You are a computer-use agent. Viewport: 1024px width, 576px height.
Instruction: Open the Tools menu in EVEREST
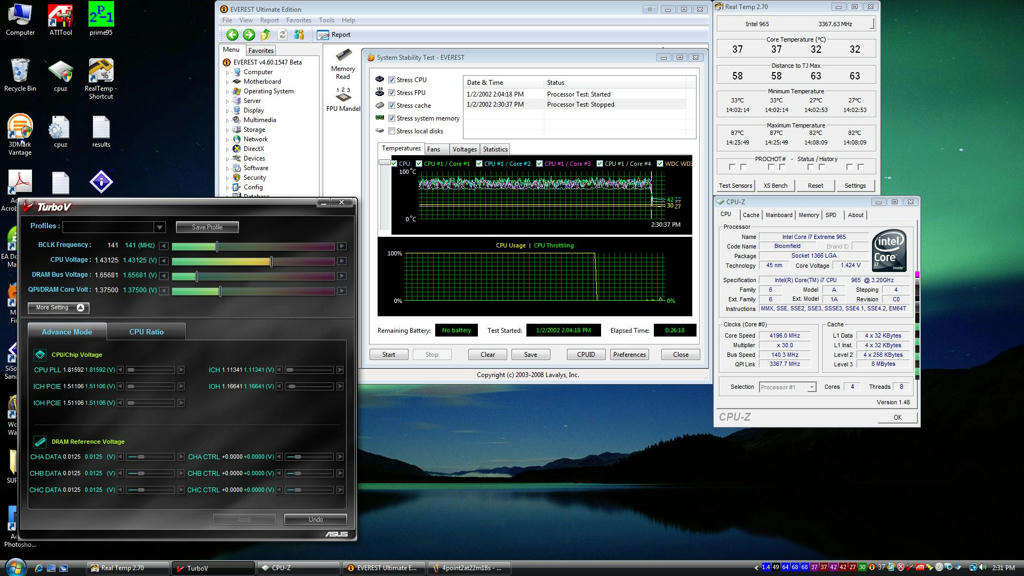(327, 20)
